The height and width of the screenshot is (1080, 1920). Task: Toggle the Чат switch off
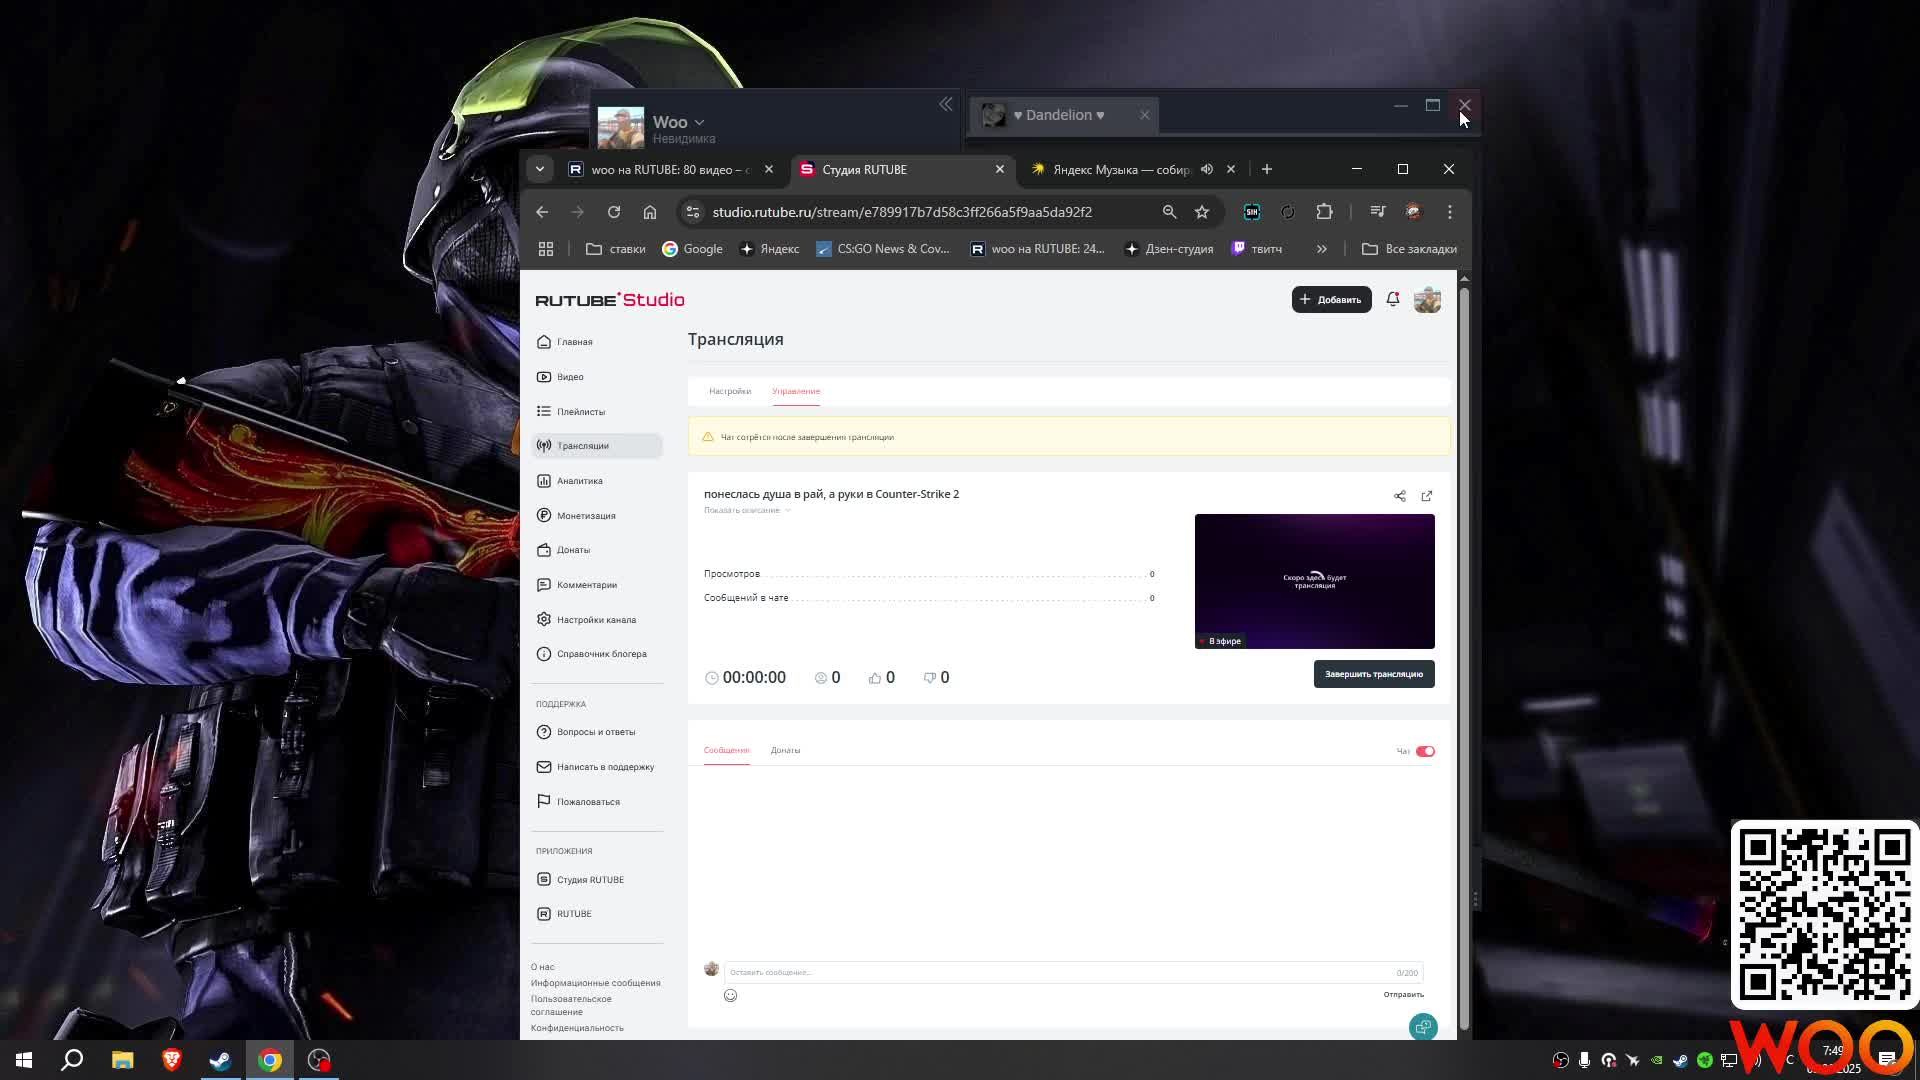1425,751
